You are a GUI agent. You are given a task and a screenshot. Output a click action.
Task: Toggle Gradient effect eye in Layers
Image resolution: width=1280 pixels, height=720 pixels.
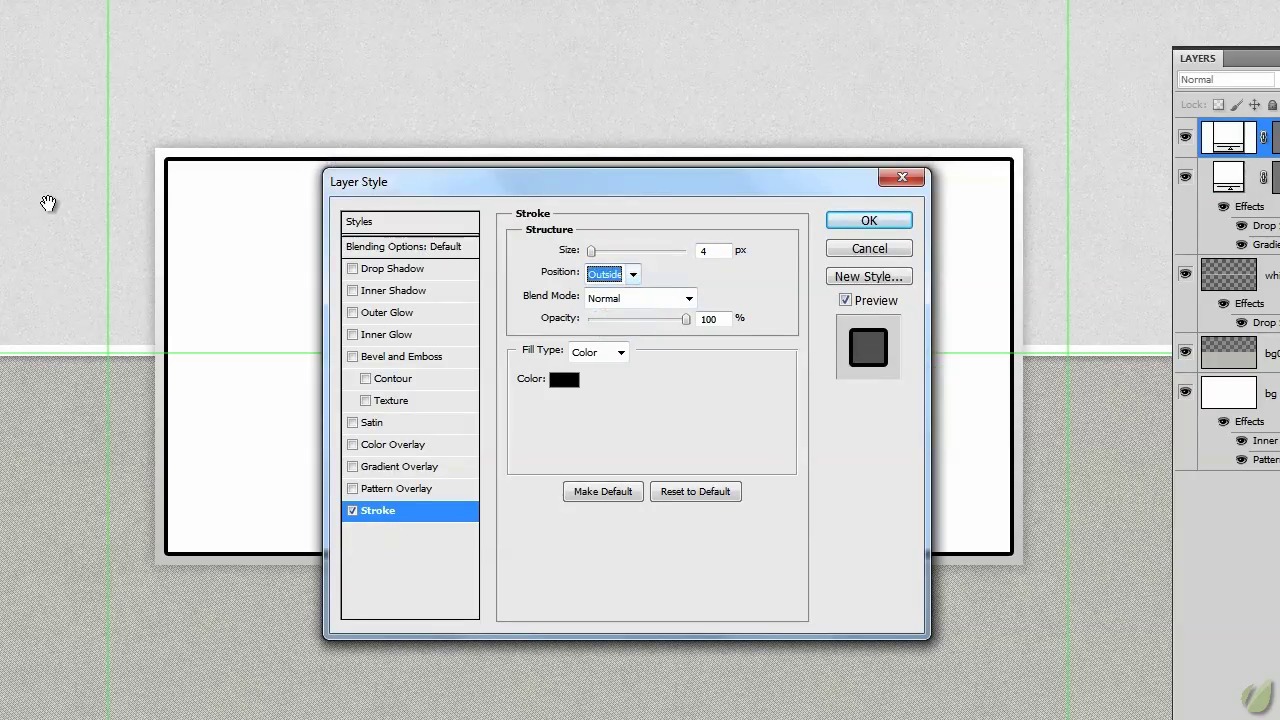coord(1241,244)
